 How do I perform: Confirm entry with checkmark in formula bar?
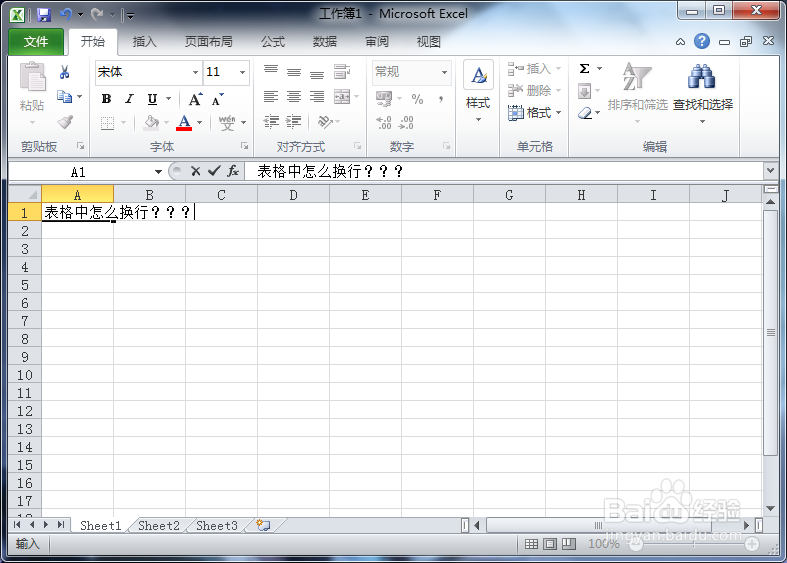pos(214,172)
